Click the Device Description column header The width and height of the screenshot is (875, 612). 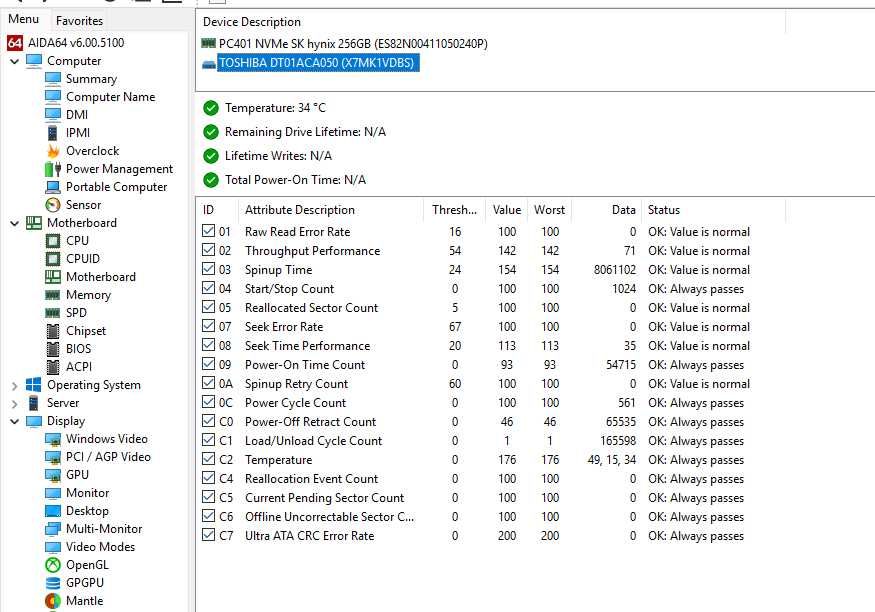click(x=491, y=22)
